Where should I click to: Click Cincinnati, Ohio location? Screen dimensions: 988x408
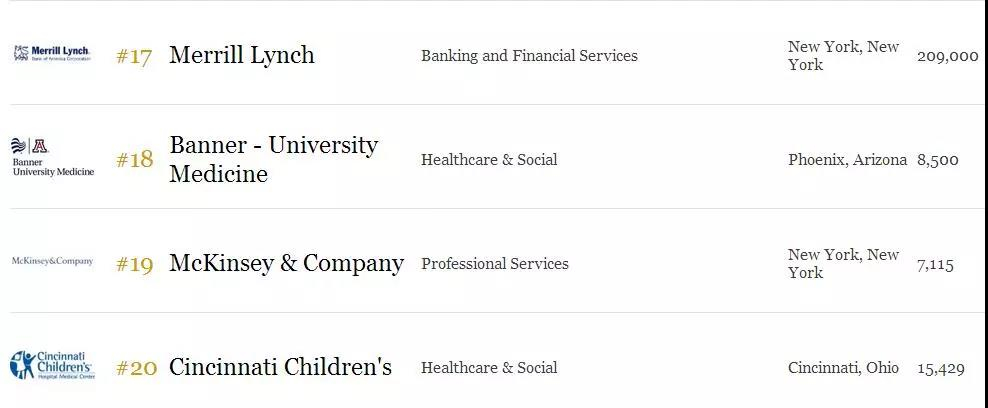point(843,368)
